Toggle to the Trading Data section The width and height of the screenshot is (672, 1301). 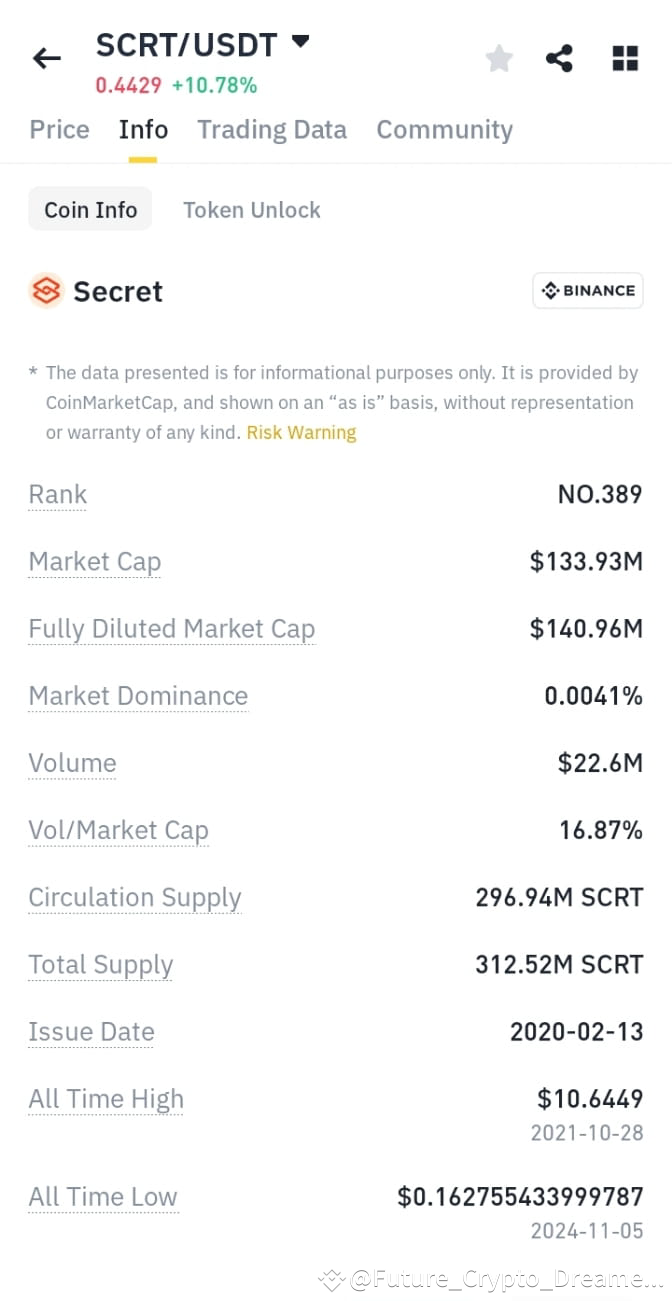271,129
